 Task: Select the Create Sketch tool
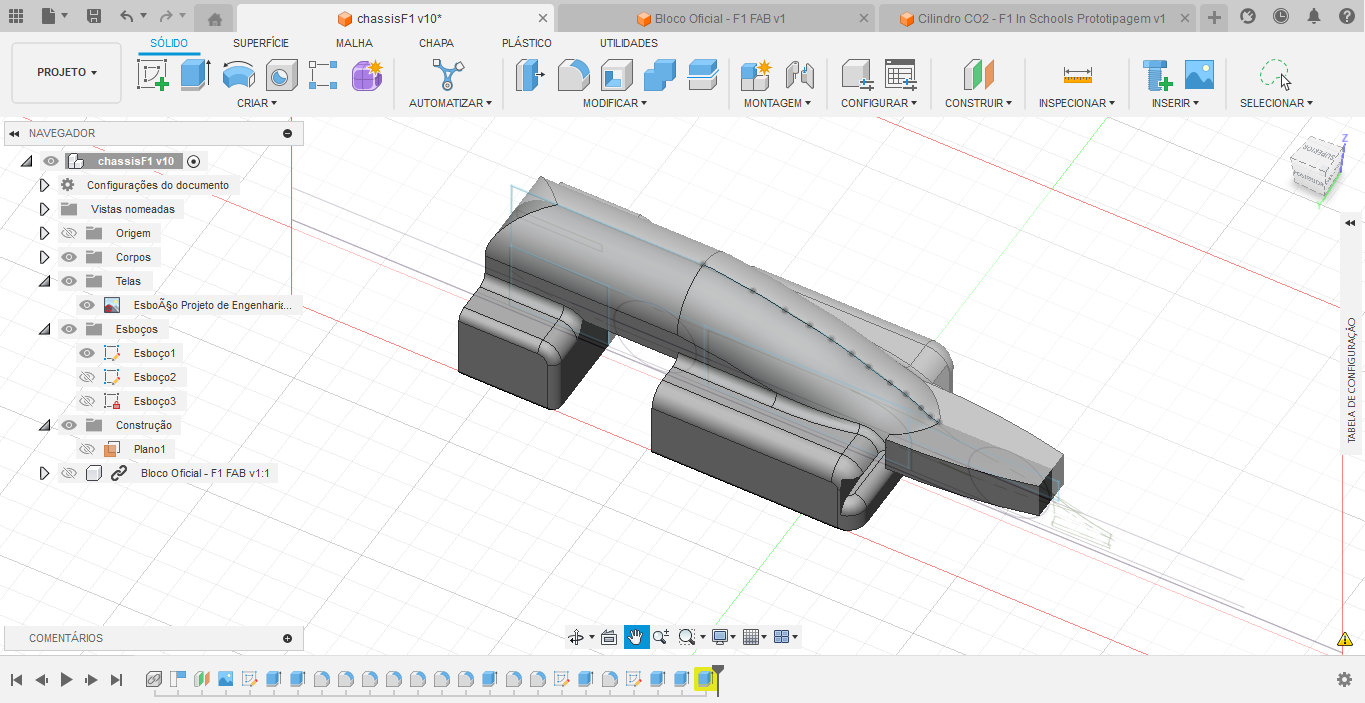point(155,74)
